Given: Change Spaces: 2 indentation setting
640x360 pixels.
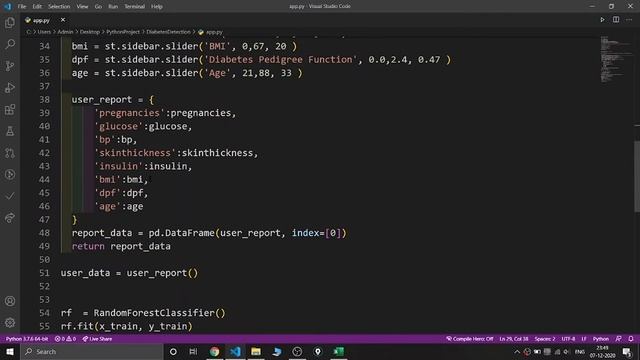Looking at the screenshot, I should (545, 339).
